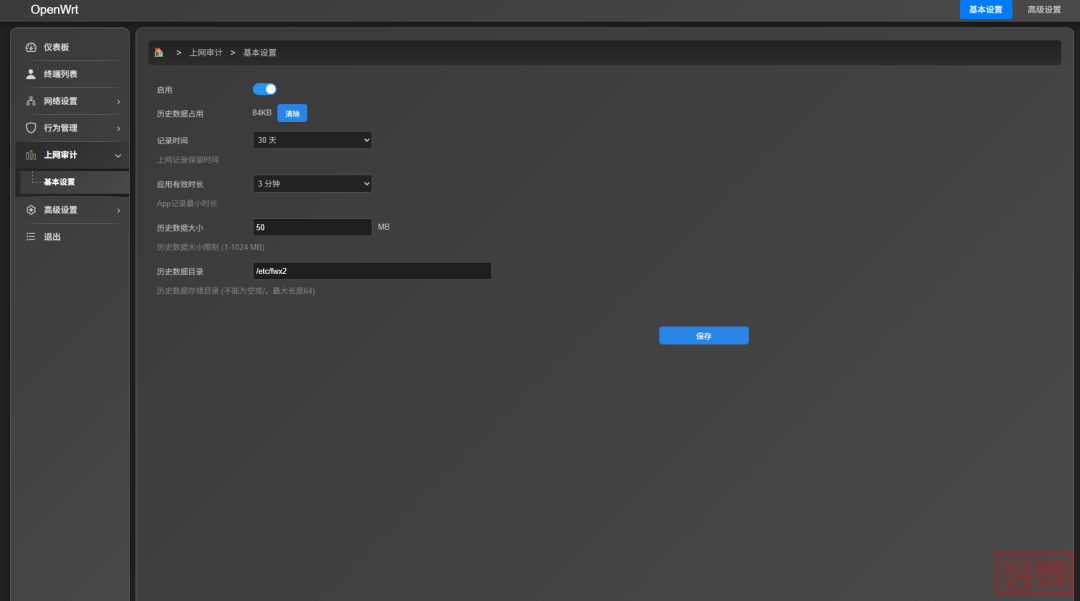Click the 网络设置 network icon
Screen dimensions: 1080x601
pos(31,101)
